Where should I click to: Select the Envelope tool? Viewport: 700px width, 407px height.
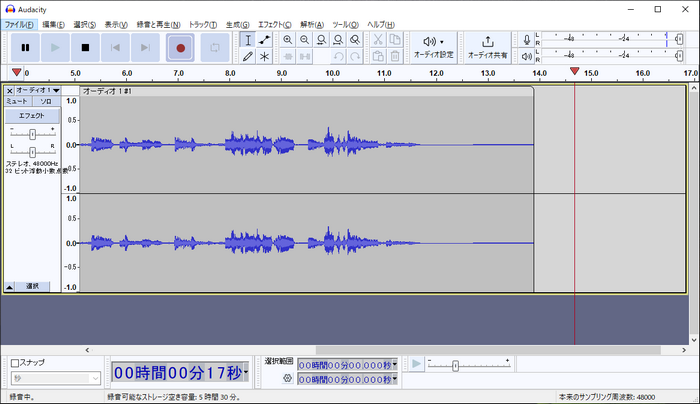[x=264, y=40]
